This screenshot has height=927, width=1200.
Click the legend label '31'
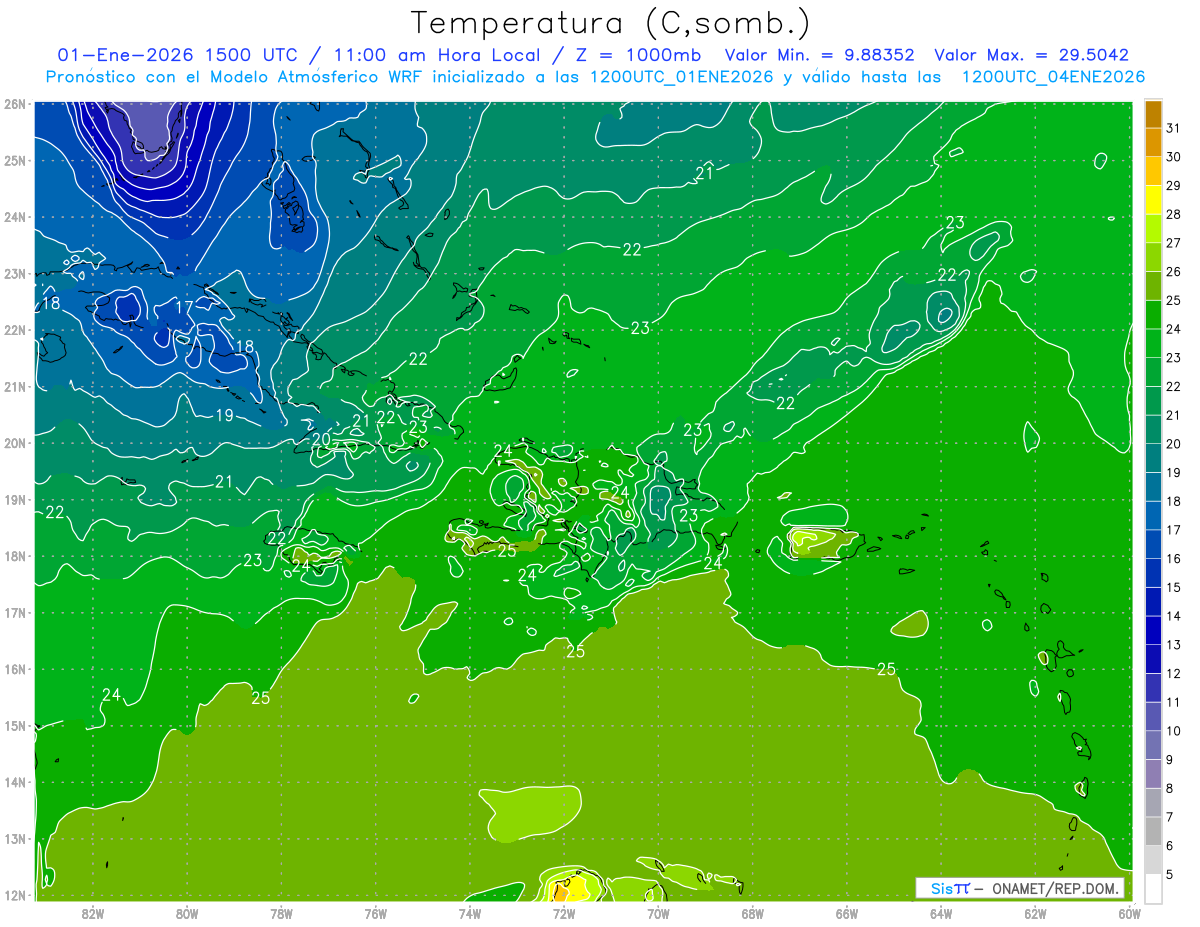1173,128
